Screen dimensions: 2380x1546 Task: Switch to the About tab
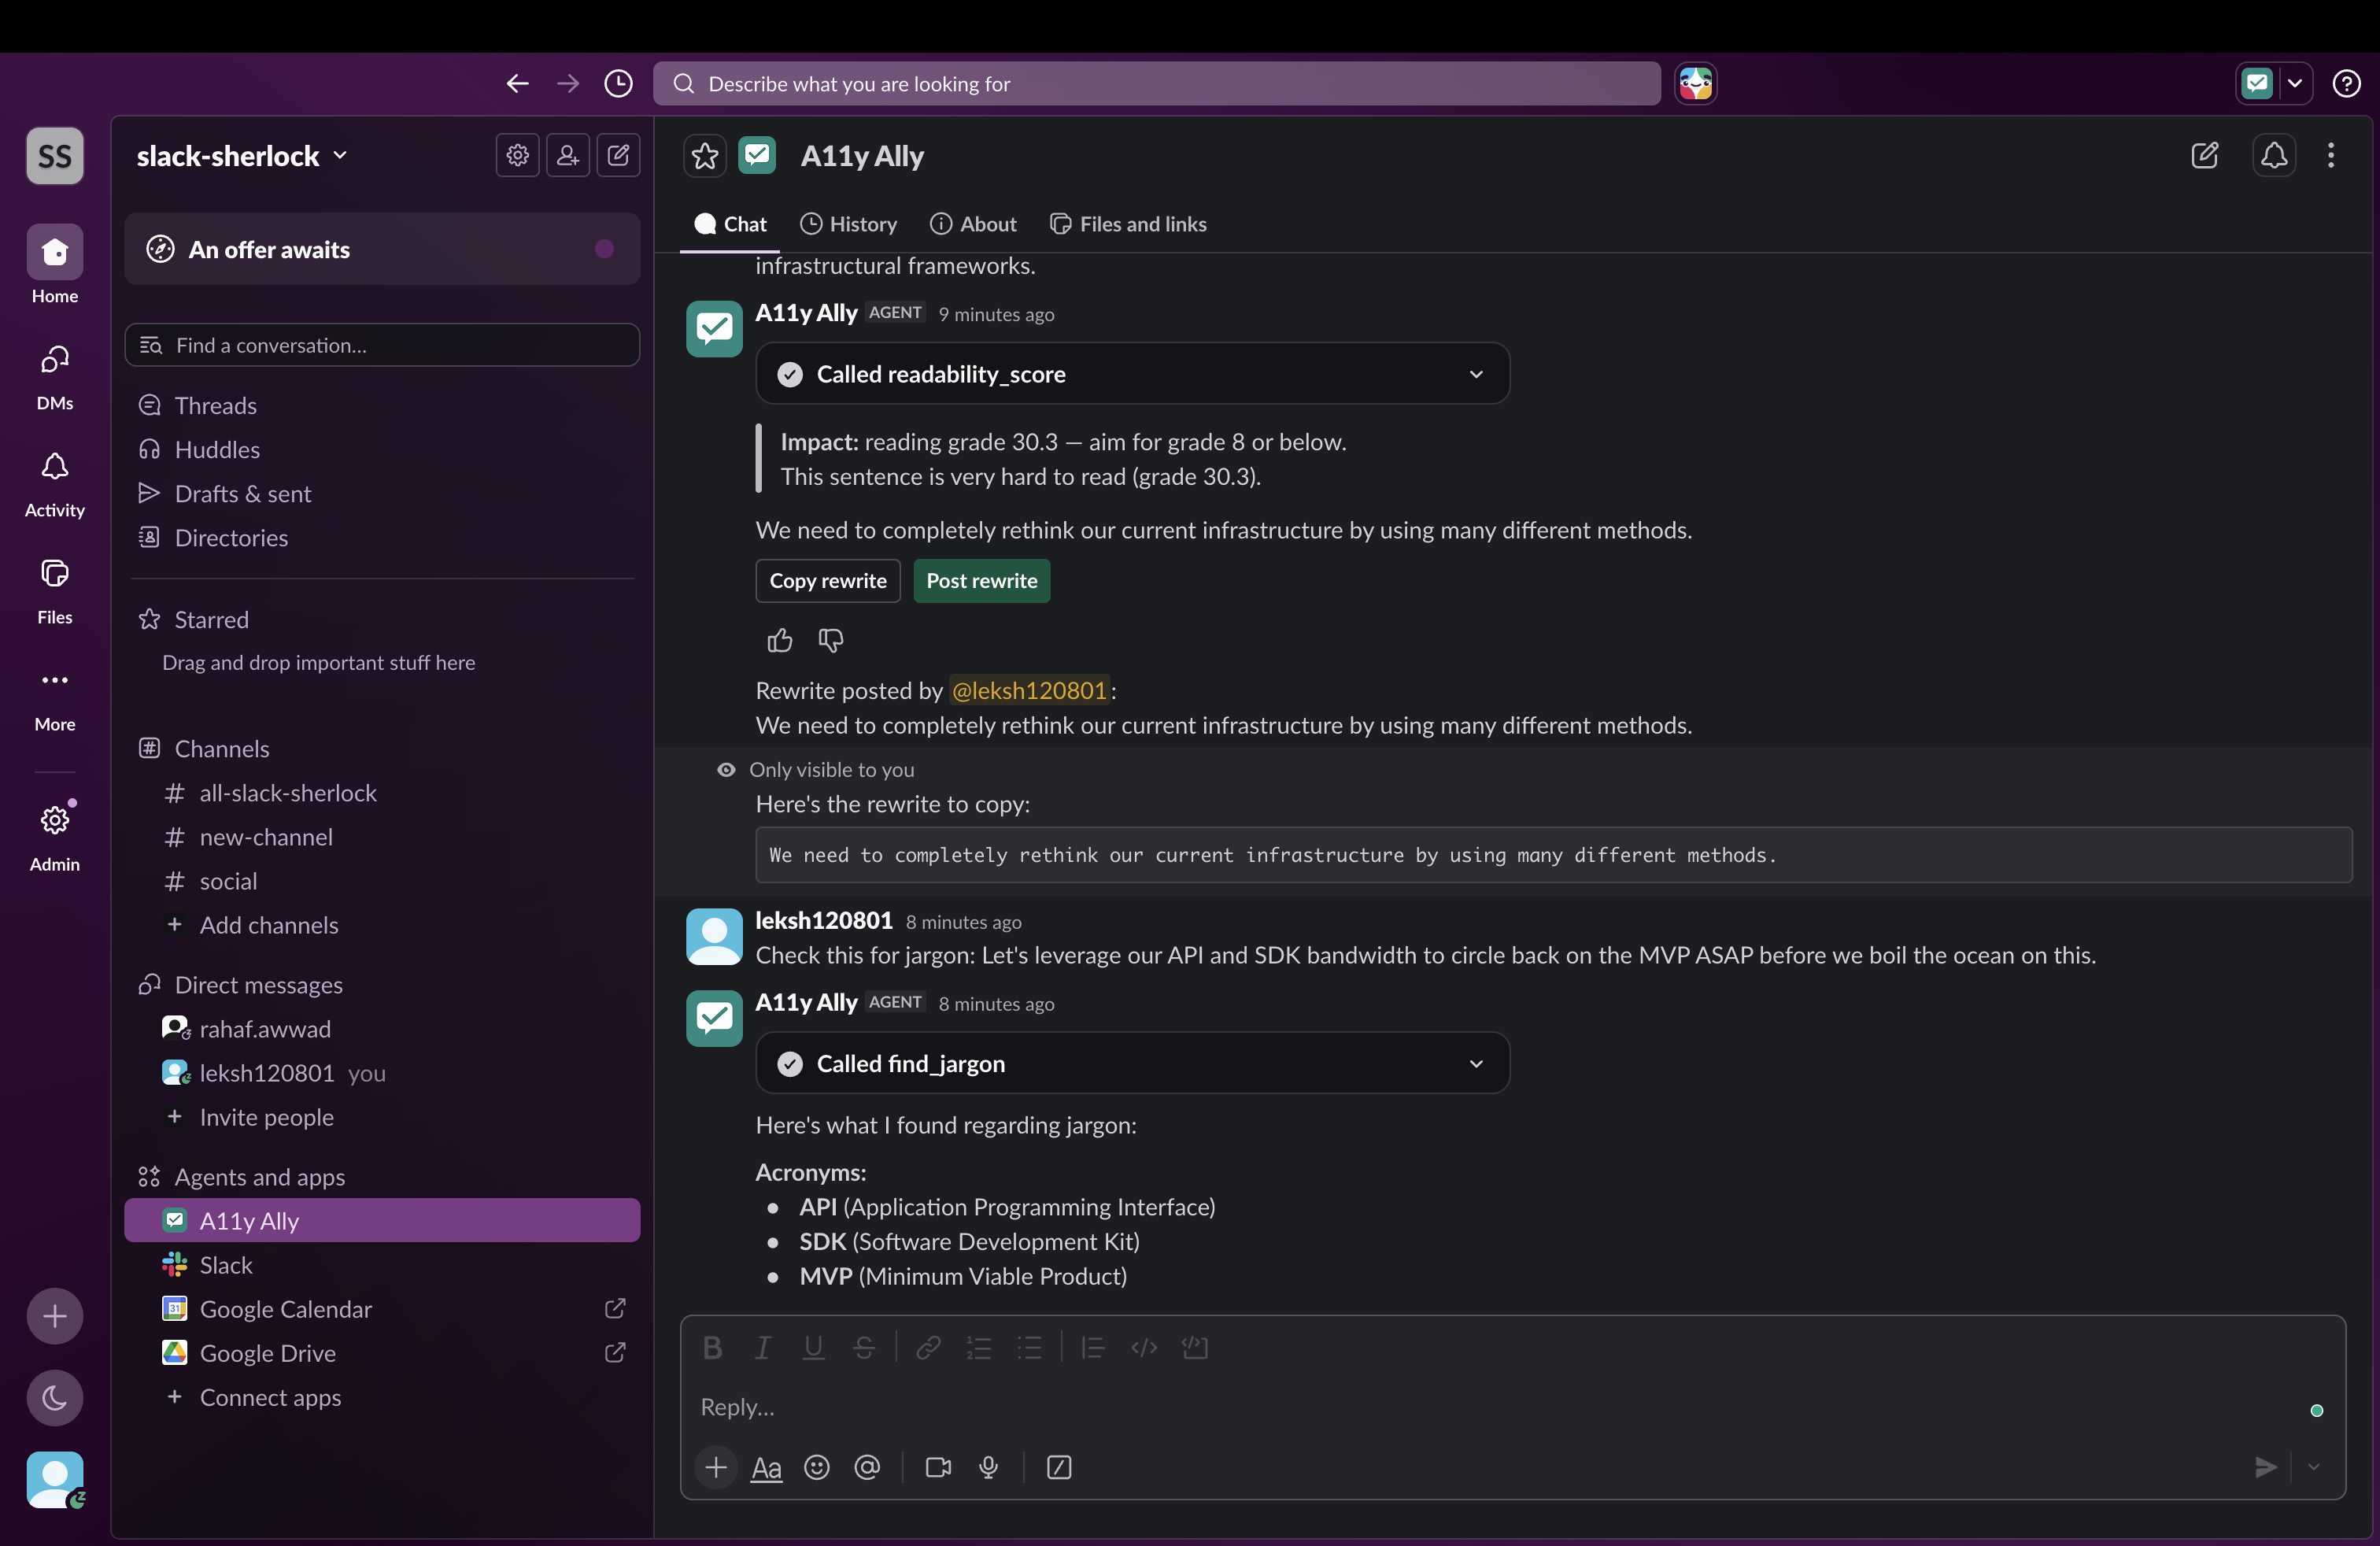[973, 224]
